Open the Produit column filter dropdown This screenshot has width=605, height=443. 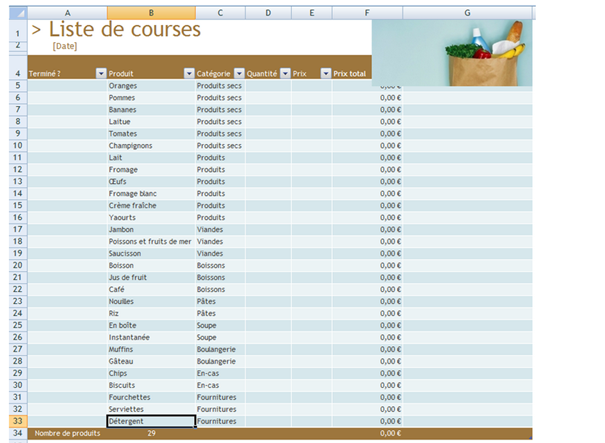point(189,73)
